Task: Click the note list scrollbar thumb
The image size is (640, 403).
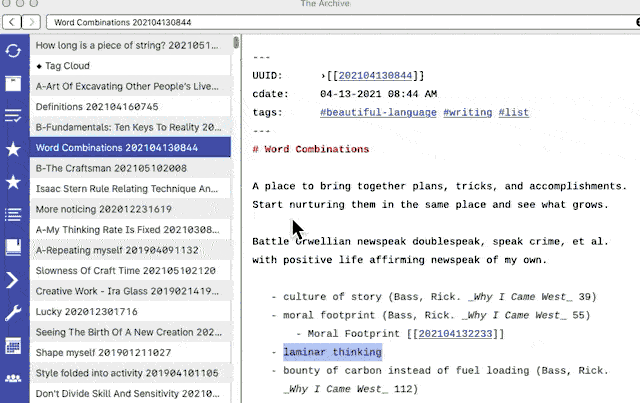Action: pyautogui.click(x=236, y=42)
